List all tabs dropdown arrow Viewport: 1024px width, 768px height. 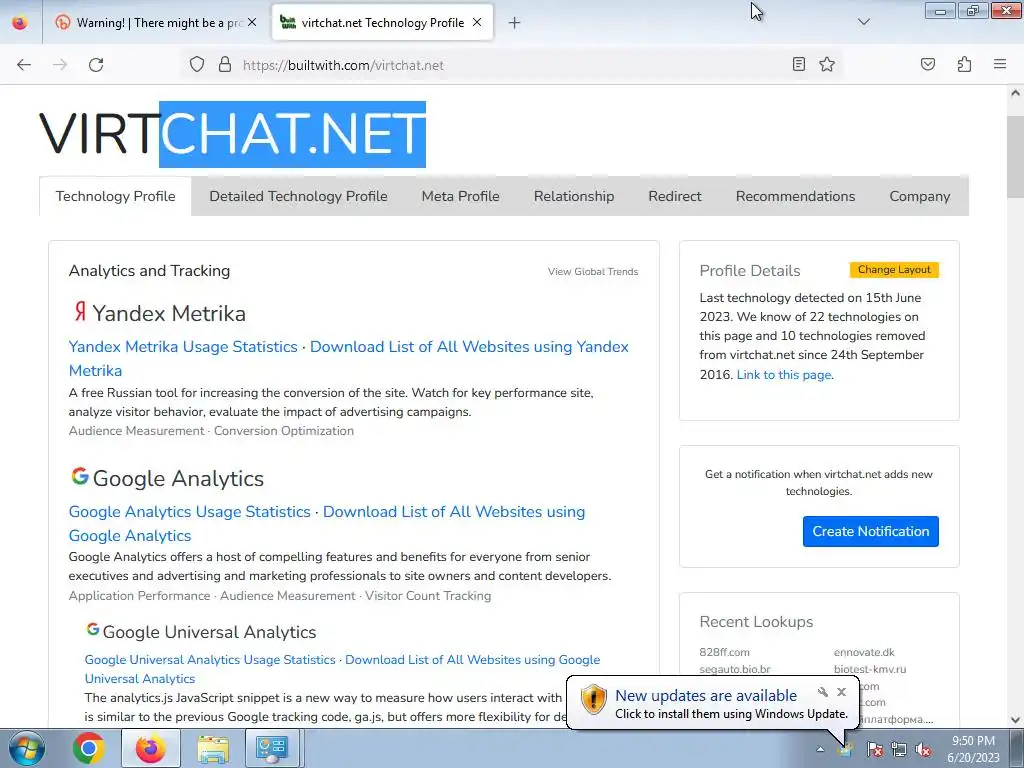click(x=864, y=22)
